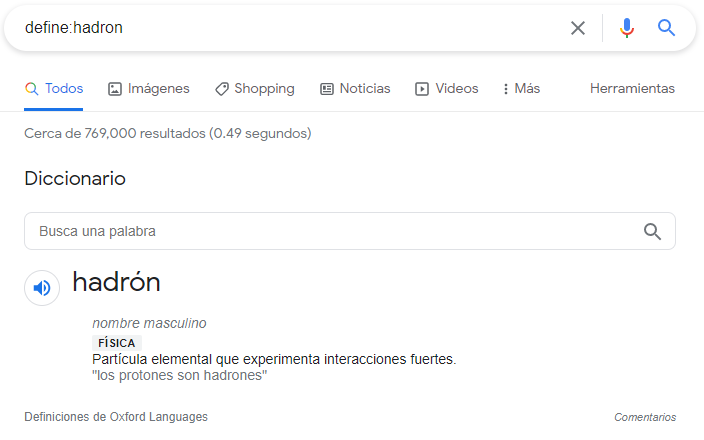This screenshot has width=704, height=440.
Task: Start voice search with the microphone icon
Action: (627, 28)
